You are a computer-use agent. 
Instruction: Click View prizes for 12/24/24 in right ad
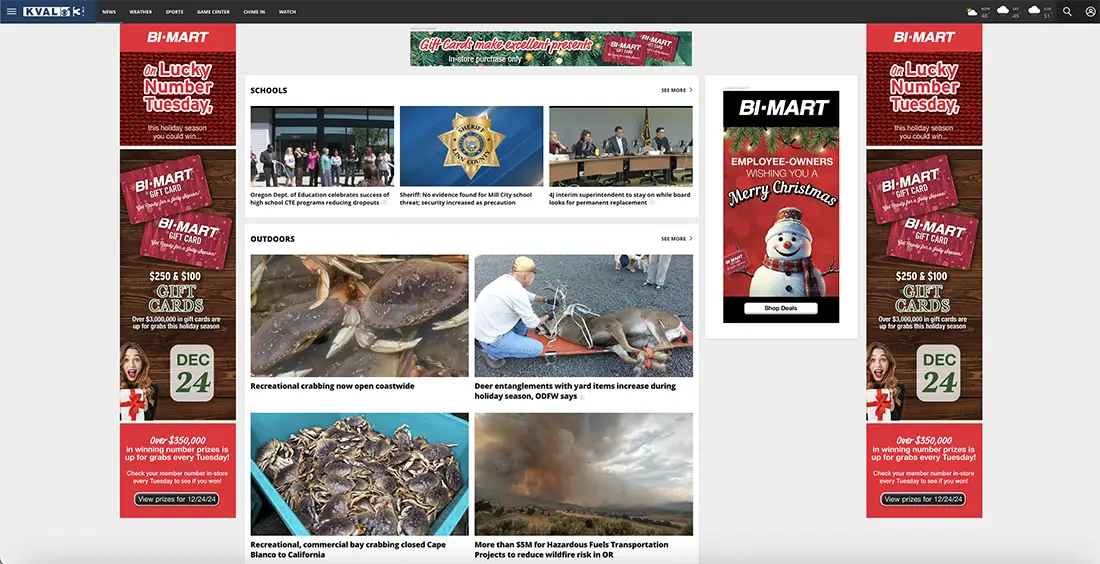point(924,499)
